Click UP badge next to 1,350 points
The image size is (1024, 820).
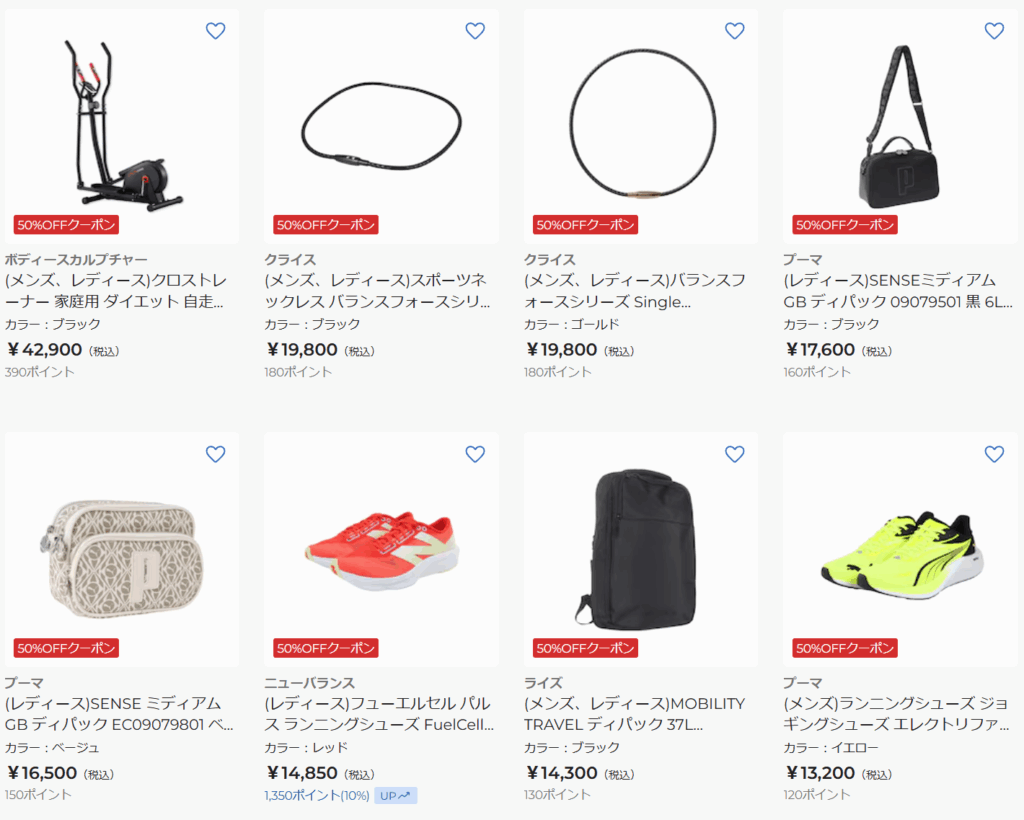click(396, 795)
